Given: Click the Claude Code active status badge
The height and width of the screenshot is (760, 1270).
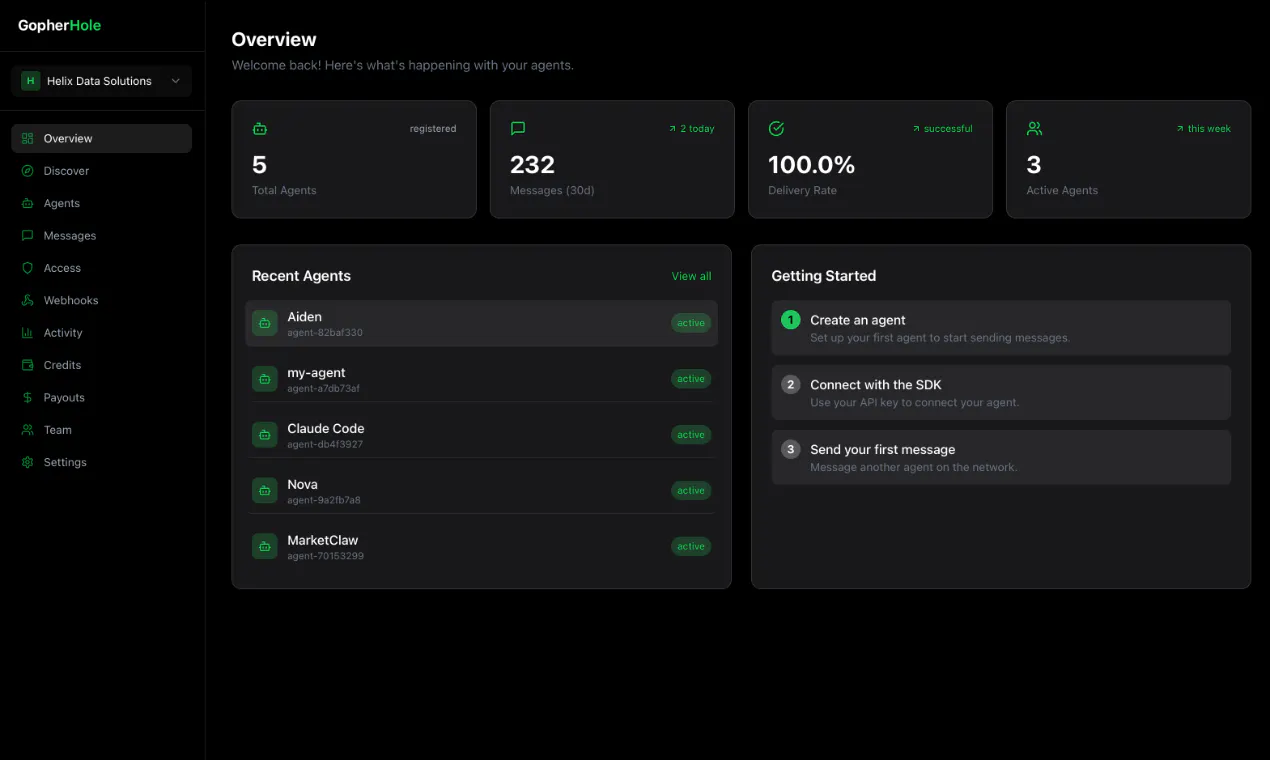Looking at the screenshot, I should (691, 435).
